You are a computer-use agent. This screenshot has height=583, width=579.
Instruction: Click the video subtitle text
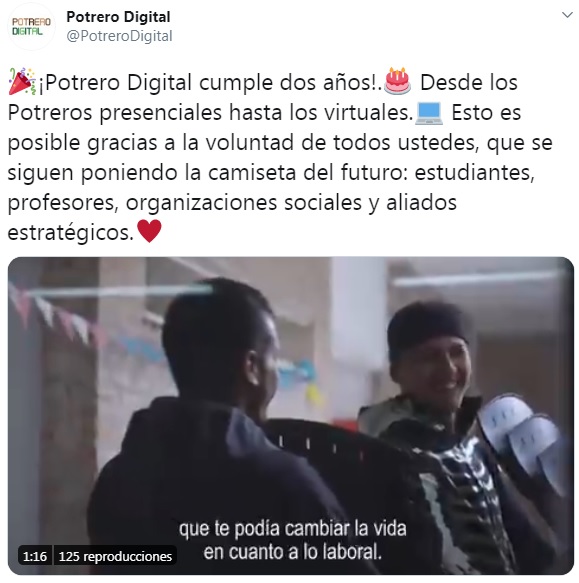293,540
